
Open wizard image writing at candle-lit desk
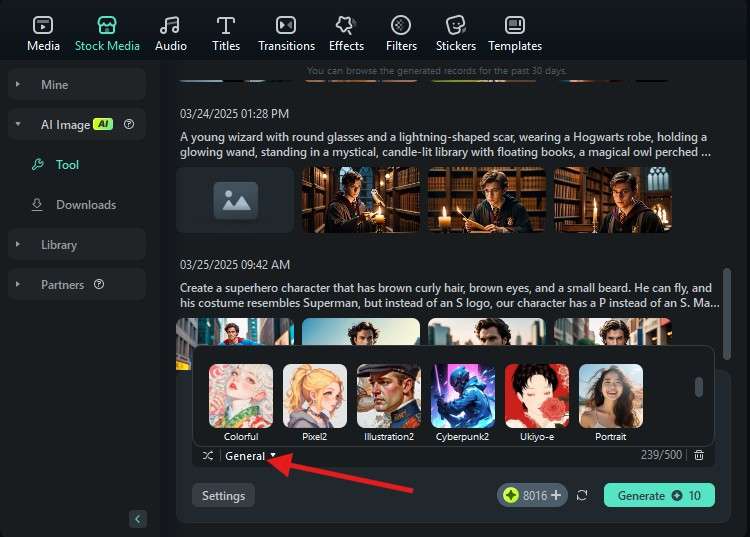tap(487, 200)
